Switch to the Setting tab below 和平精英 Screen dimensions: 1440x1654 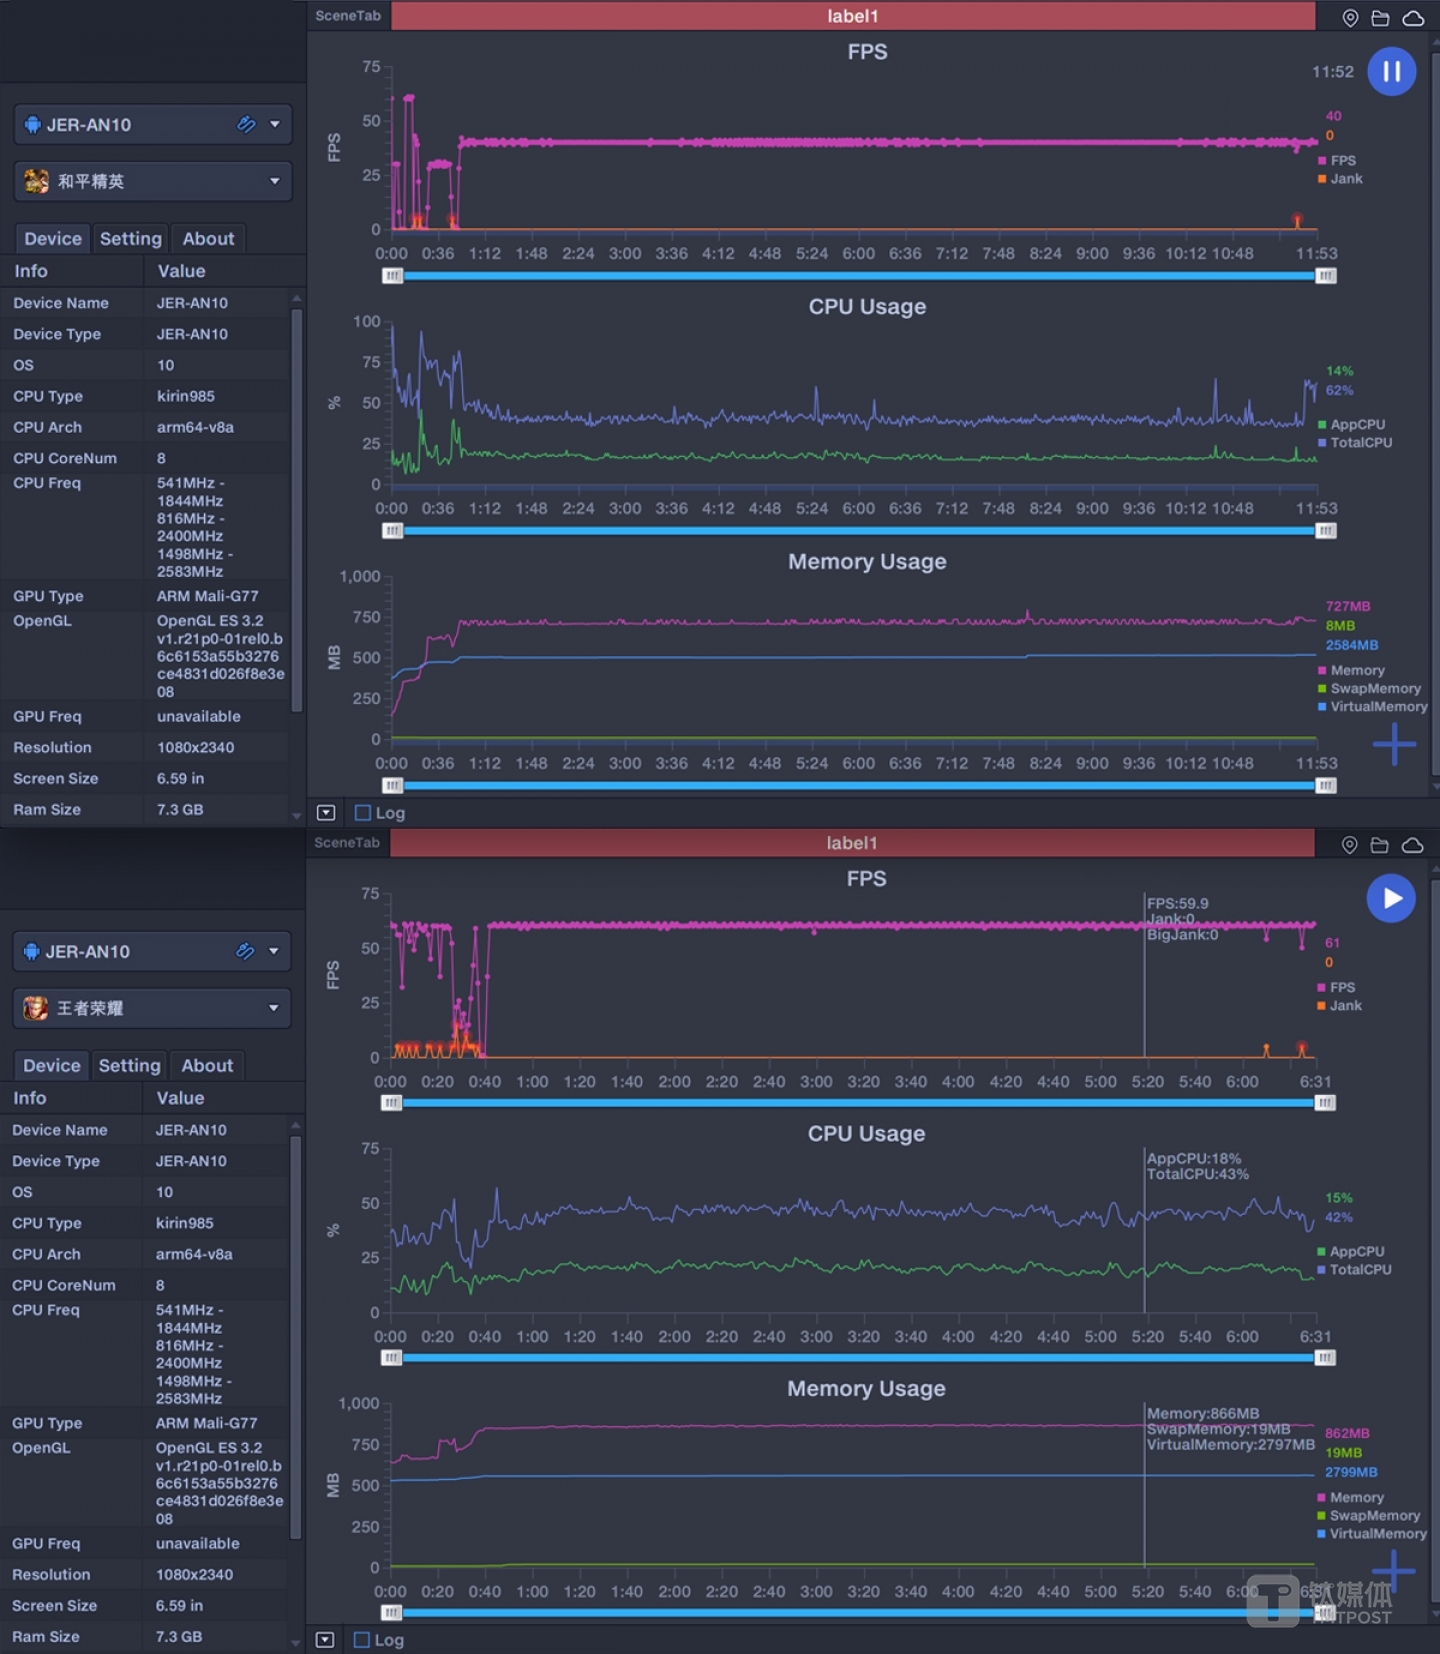130,238
